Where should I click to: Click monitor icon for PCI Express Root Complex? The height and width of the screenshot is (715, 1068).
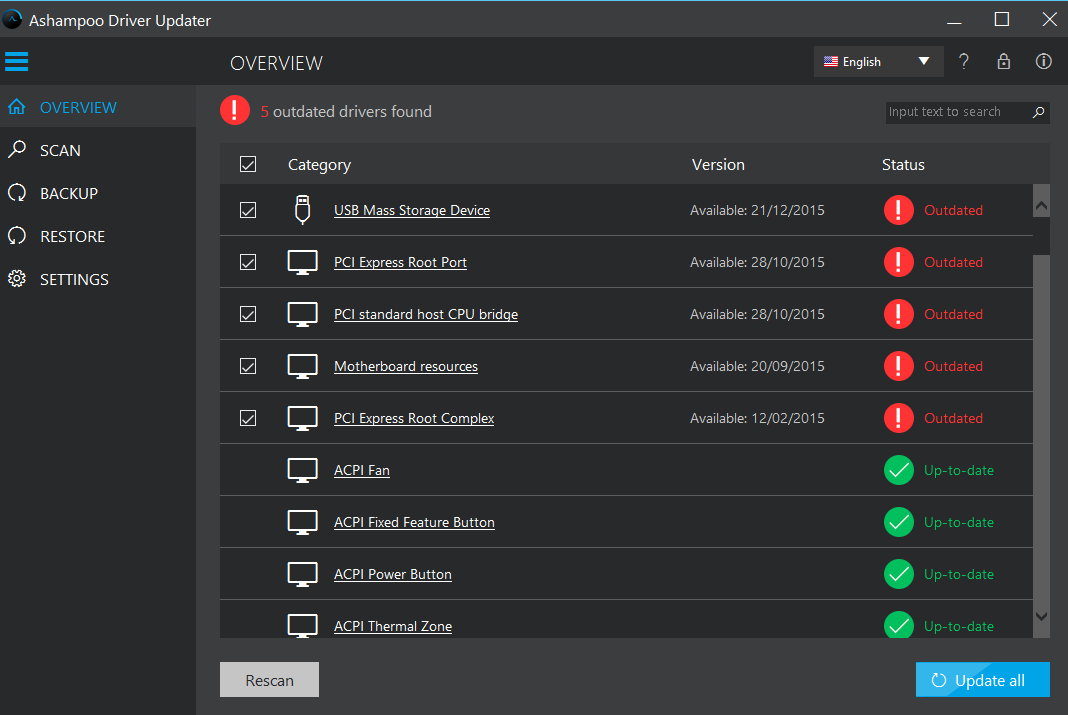pyautogui.click(x=302, y=418)
